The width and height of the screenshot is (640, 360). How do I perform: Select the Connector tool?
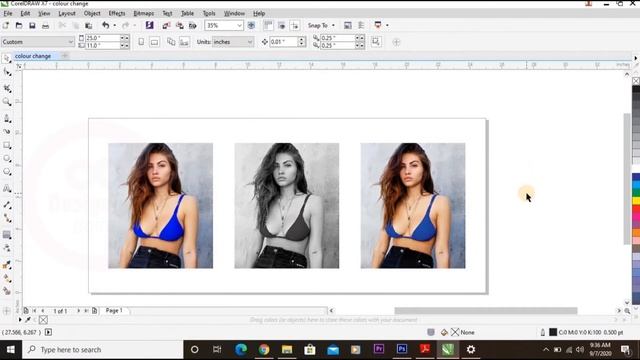(x=7, y=218)
